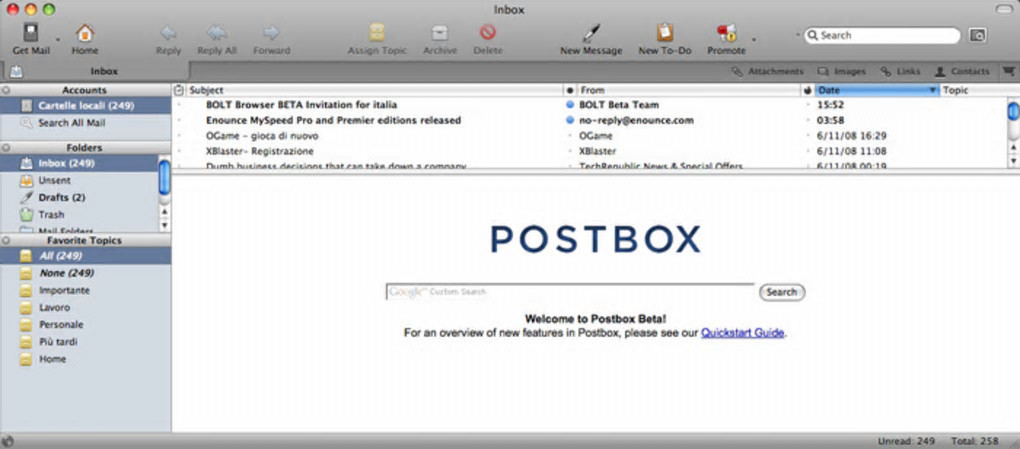Click the status bar activity icon
The image size is (1020, 449).
point(8,441)
